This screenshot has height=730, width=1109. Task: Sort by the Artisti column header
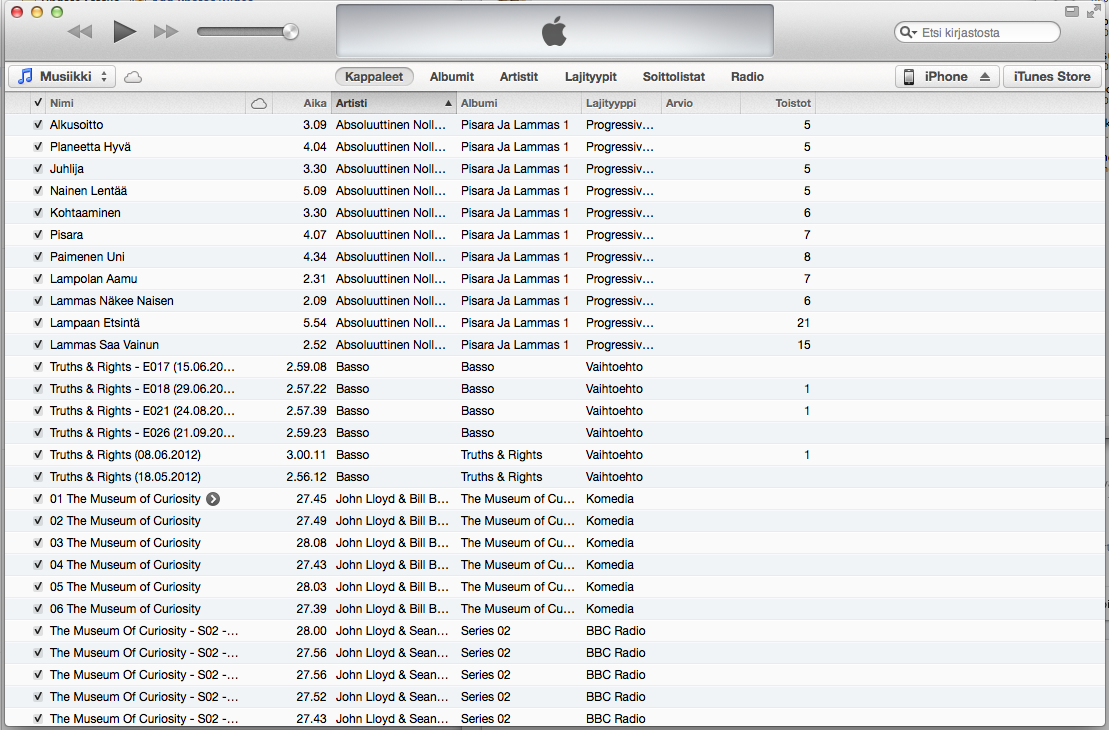392,103
